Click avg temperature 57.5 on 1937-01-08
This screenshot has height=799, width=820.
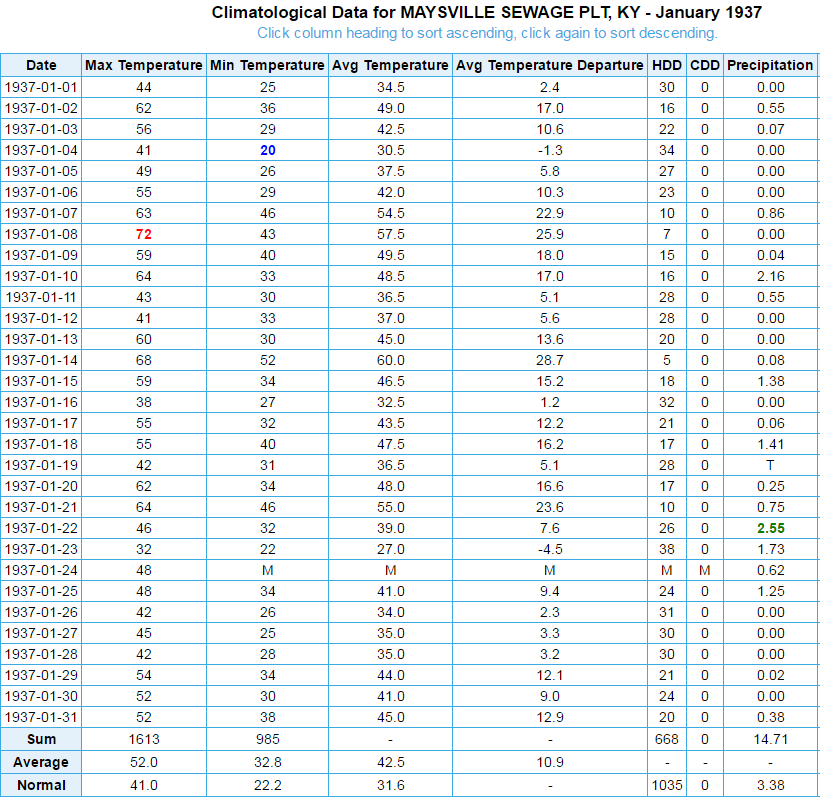pos(391,234)
